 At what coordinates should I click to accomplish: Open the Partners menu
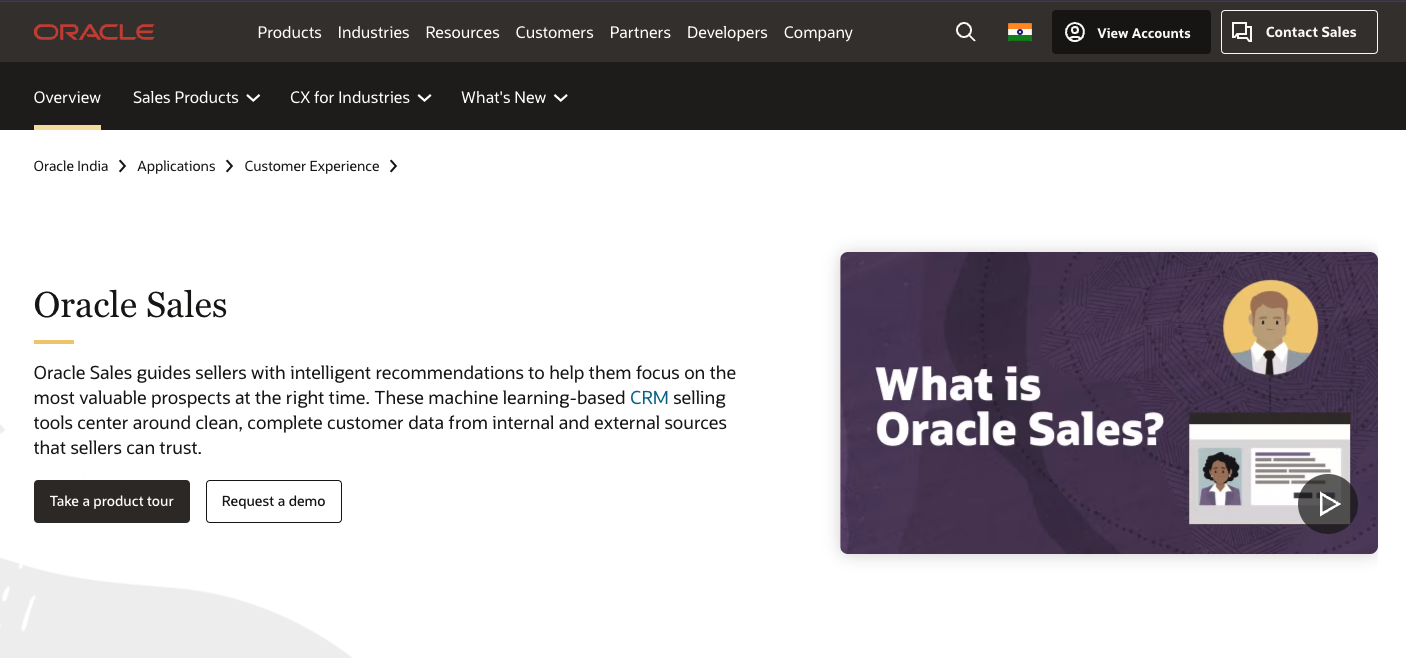click(x=640, y=32)
